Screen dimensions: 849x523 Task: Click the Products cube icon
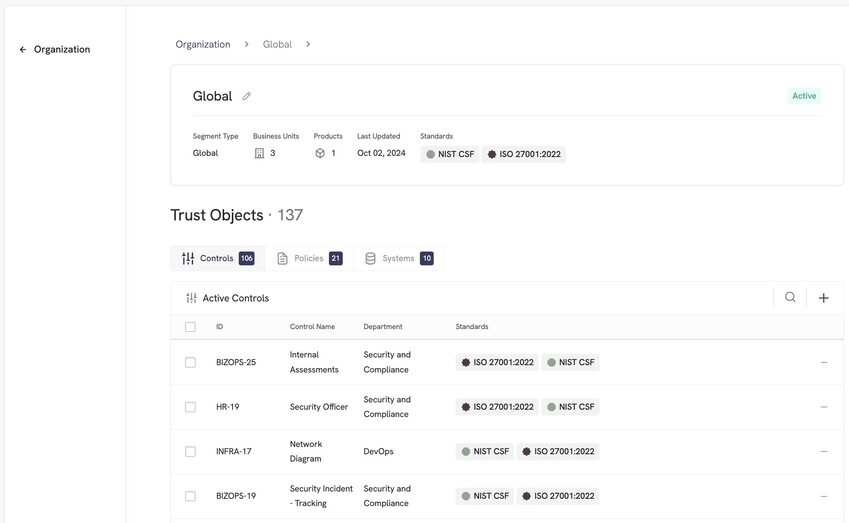pos(320,153)
